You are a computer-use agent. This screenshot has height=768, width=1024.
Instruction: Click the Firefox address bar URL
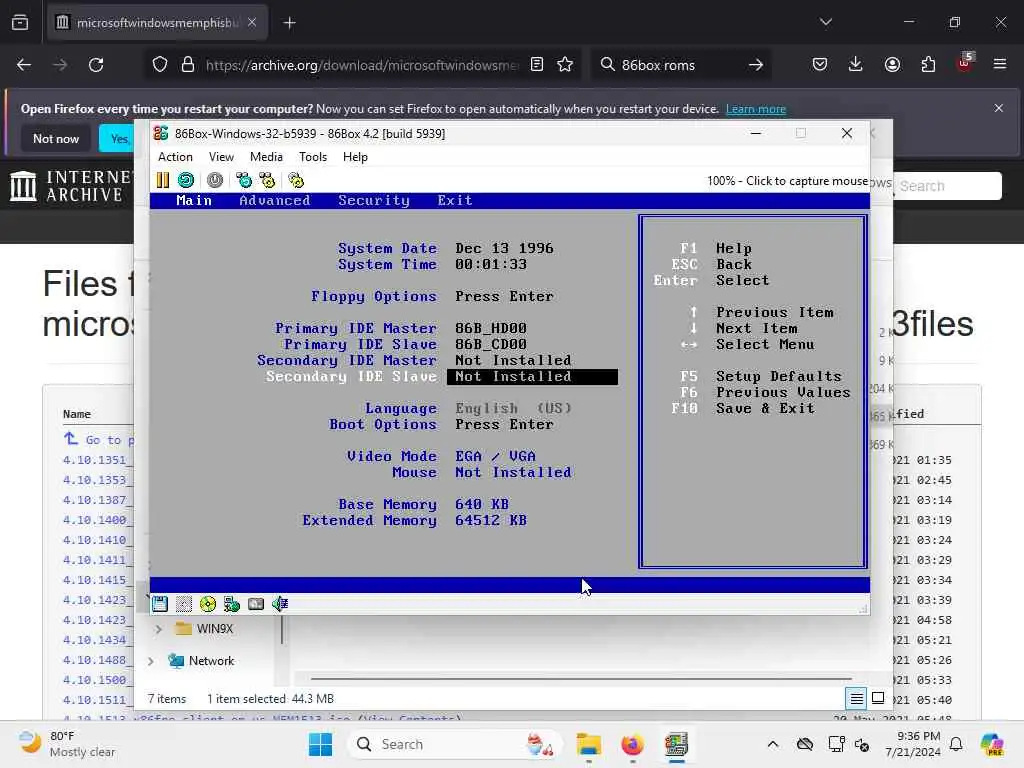coord(362,65)
